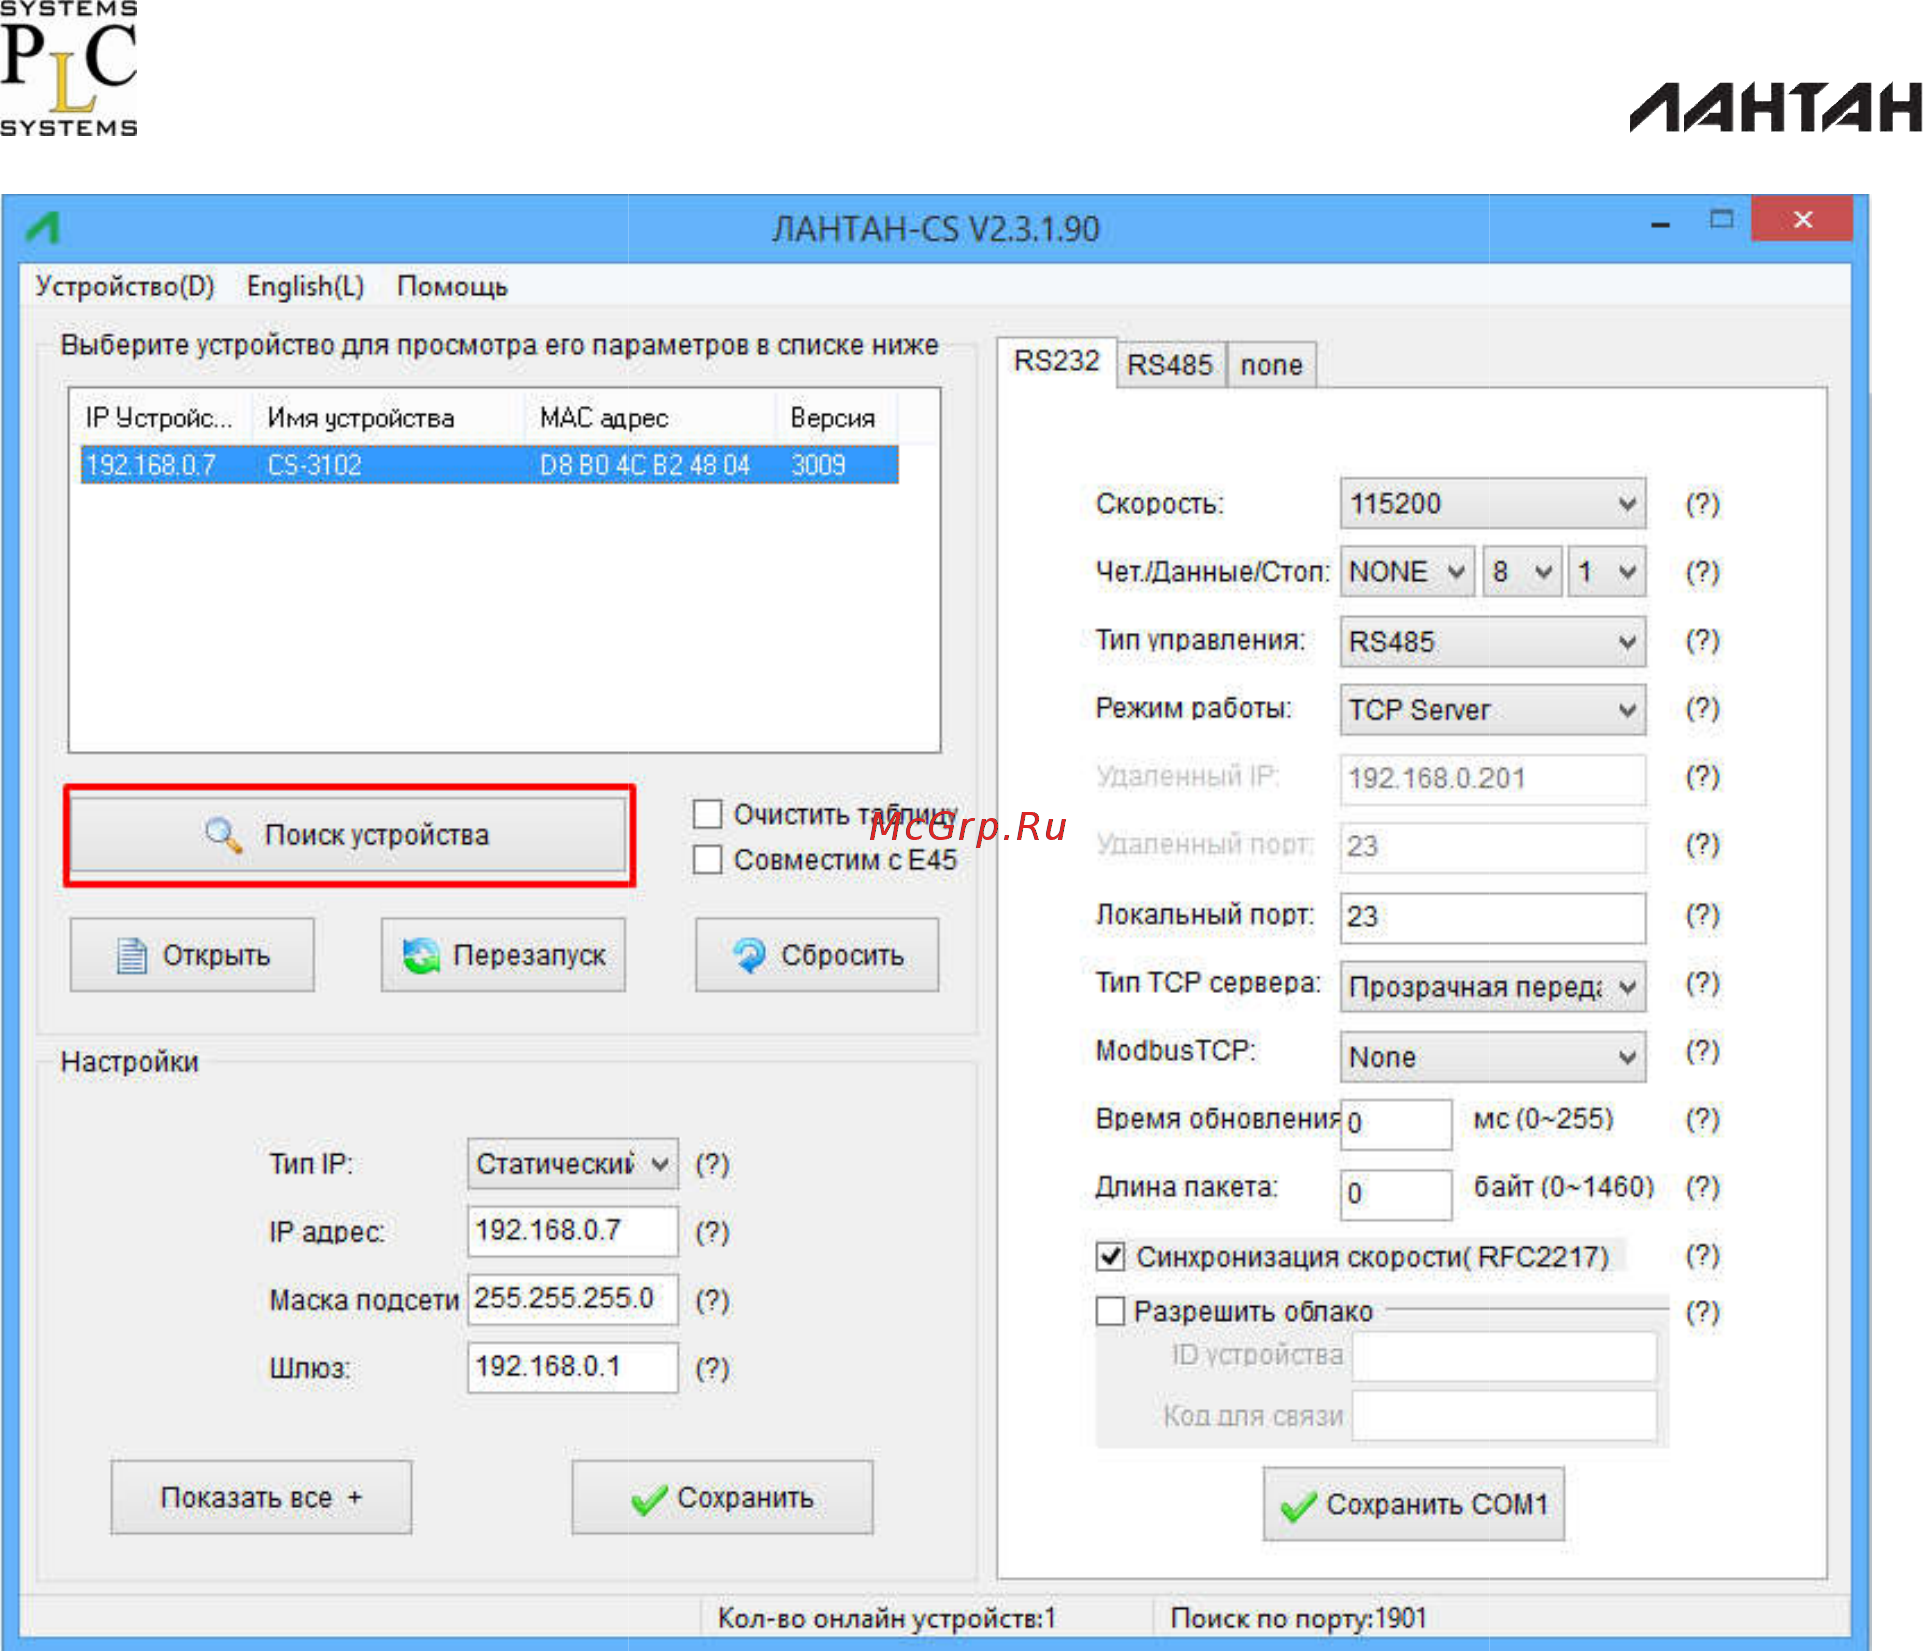The width and height of the screenshot is (1924, 1651).
Task: Tick the Разрешить облако checkbox
Action: pyautogui.click(x=1110, y=1311)
